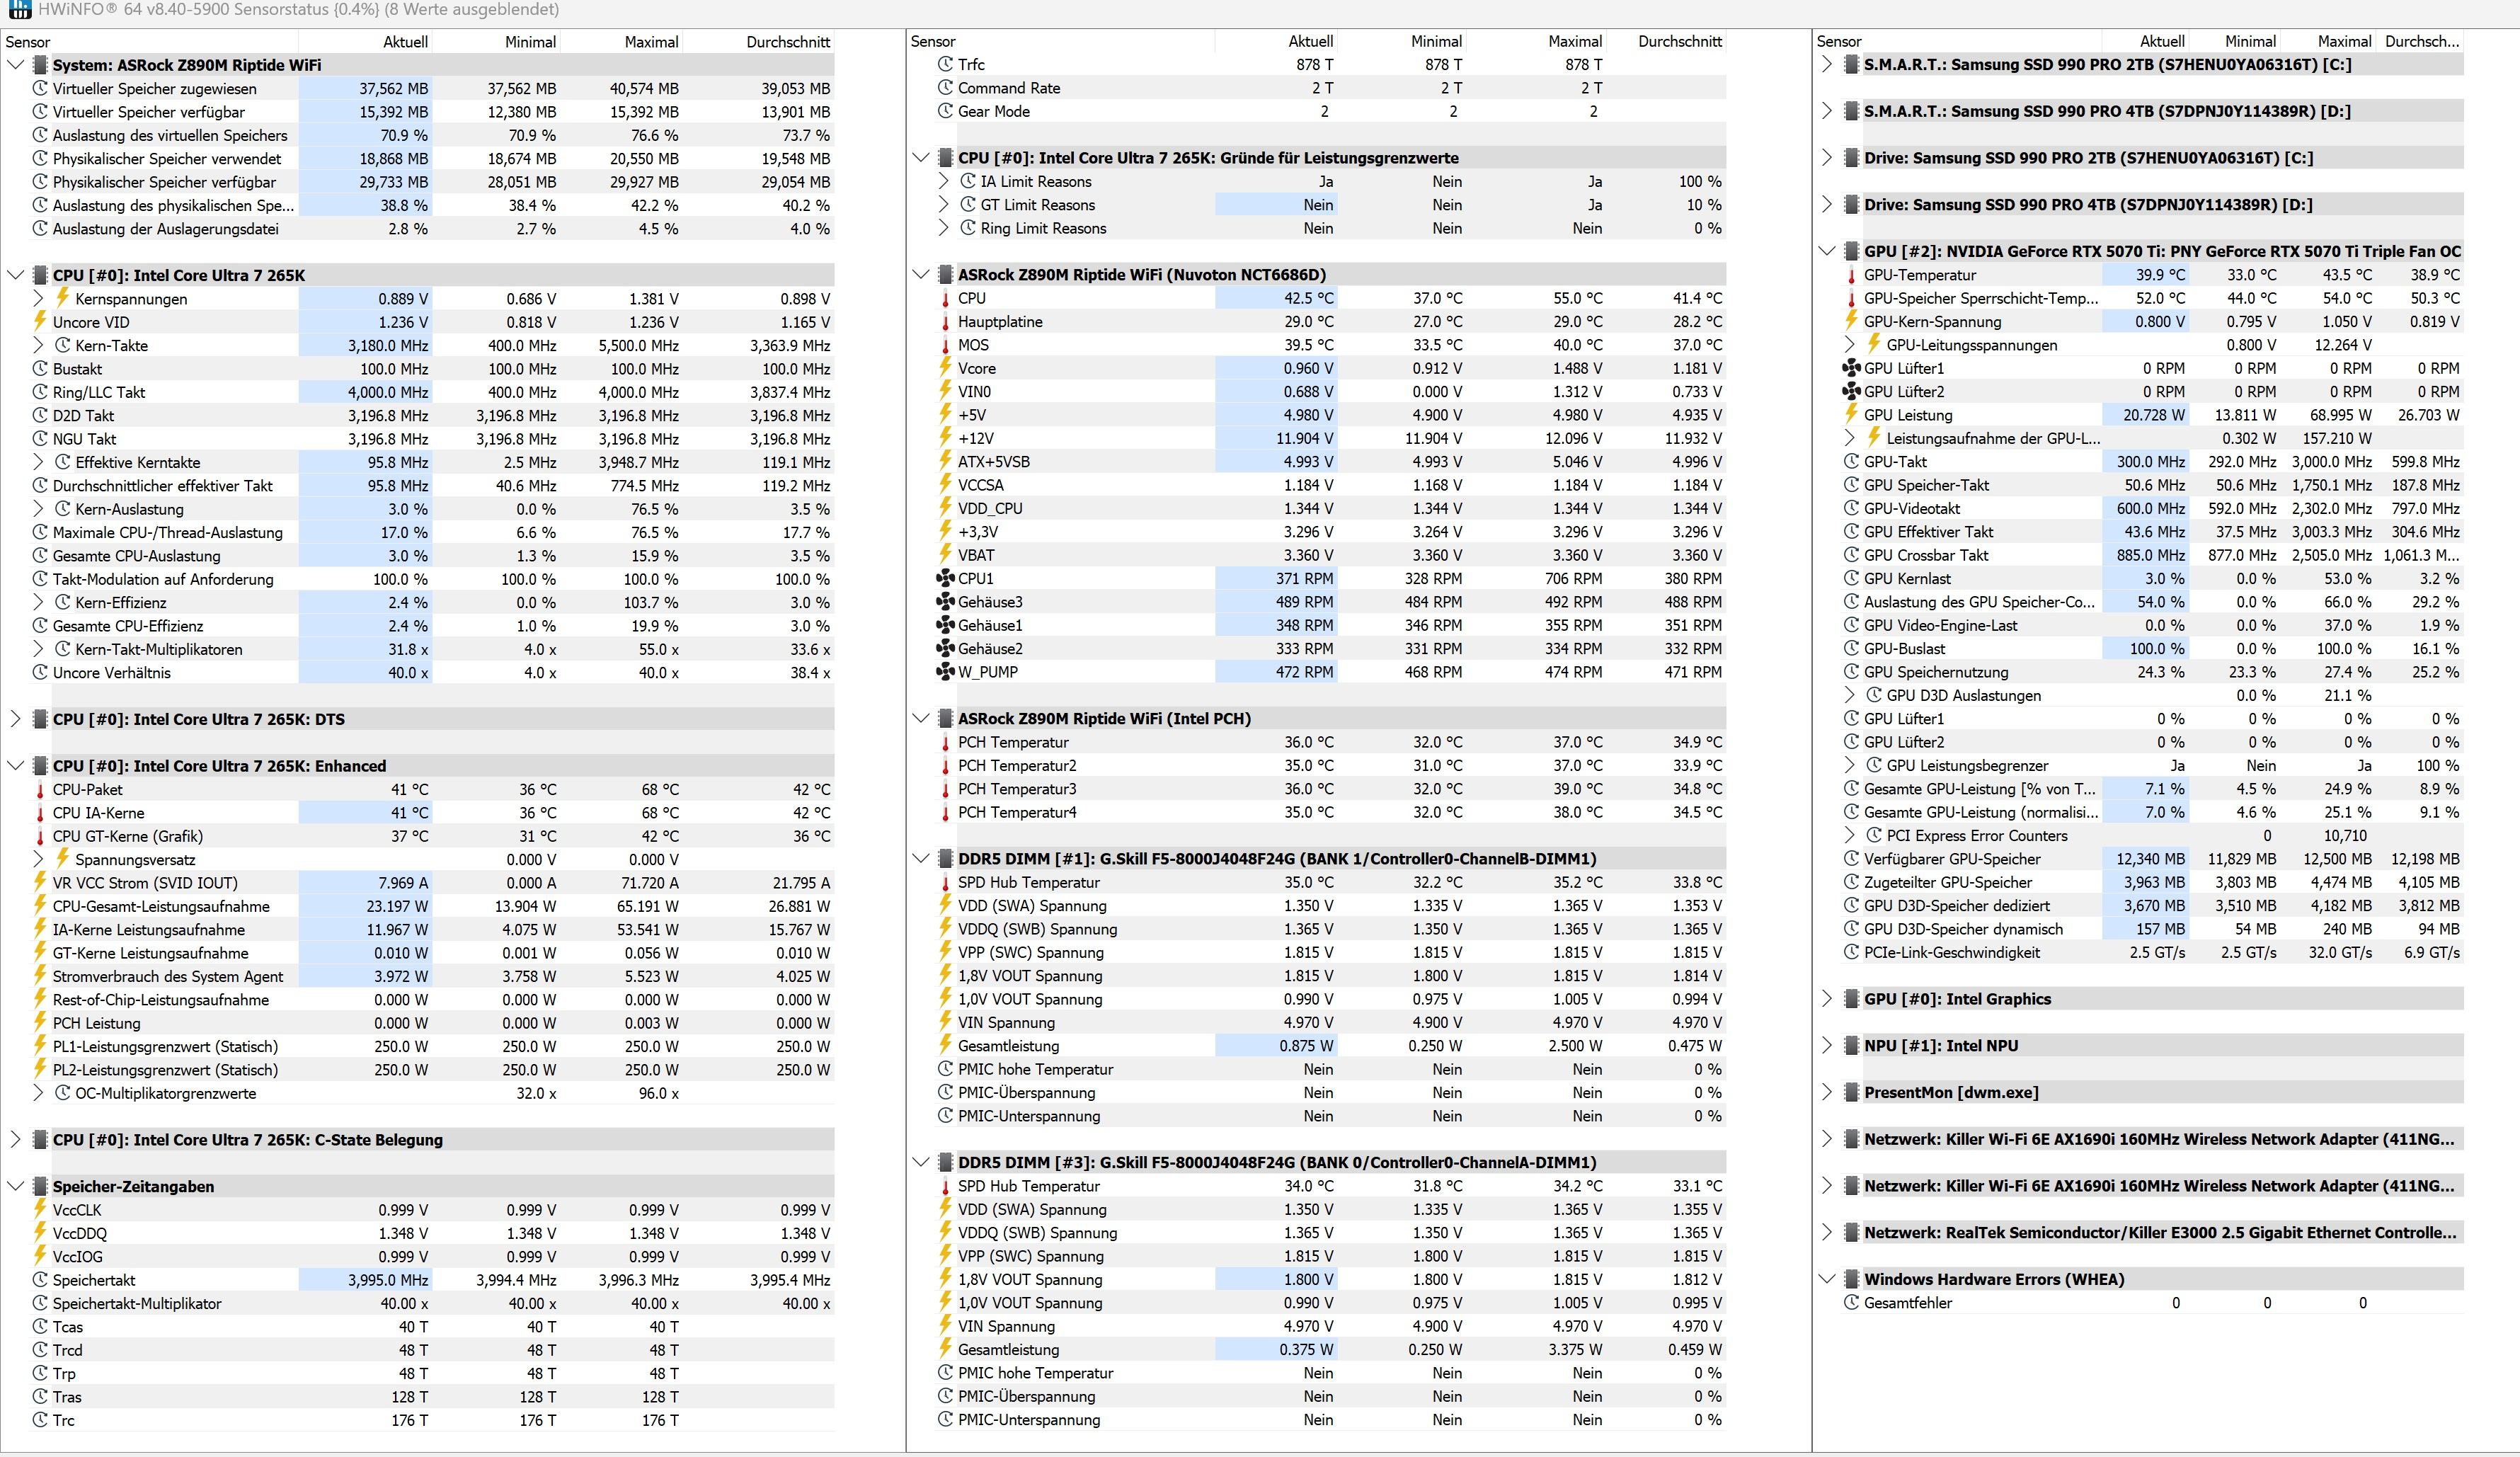This screenshot has height=1457, width=2520.
Task: Collapse the NVIDIA GeForce RTX 5070 Ti group
Action: click(x=1827, y=251)
